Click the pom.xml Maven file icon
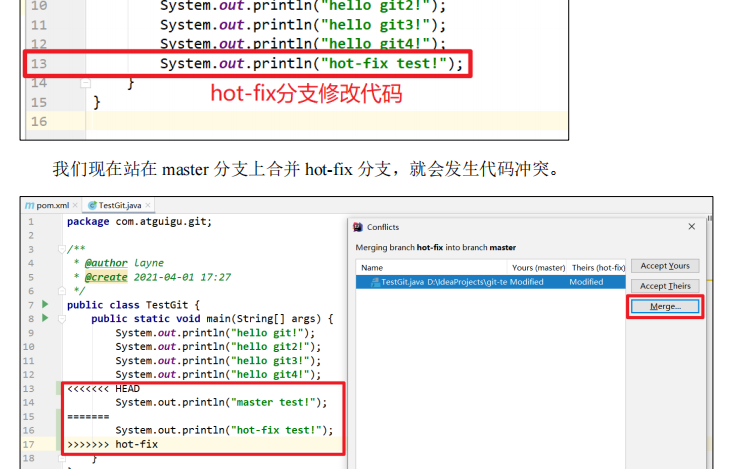 coord(29,205)
